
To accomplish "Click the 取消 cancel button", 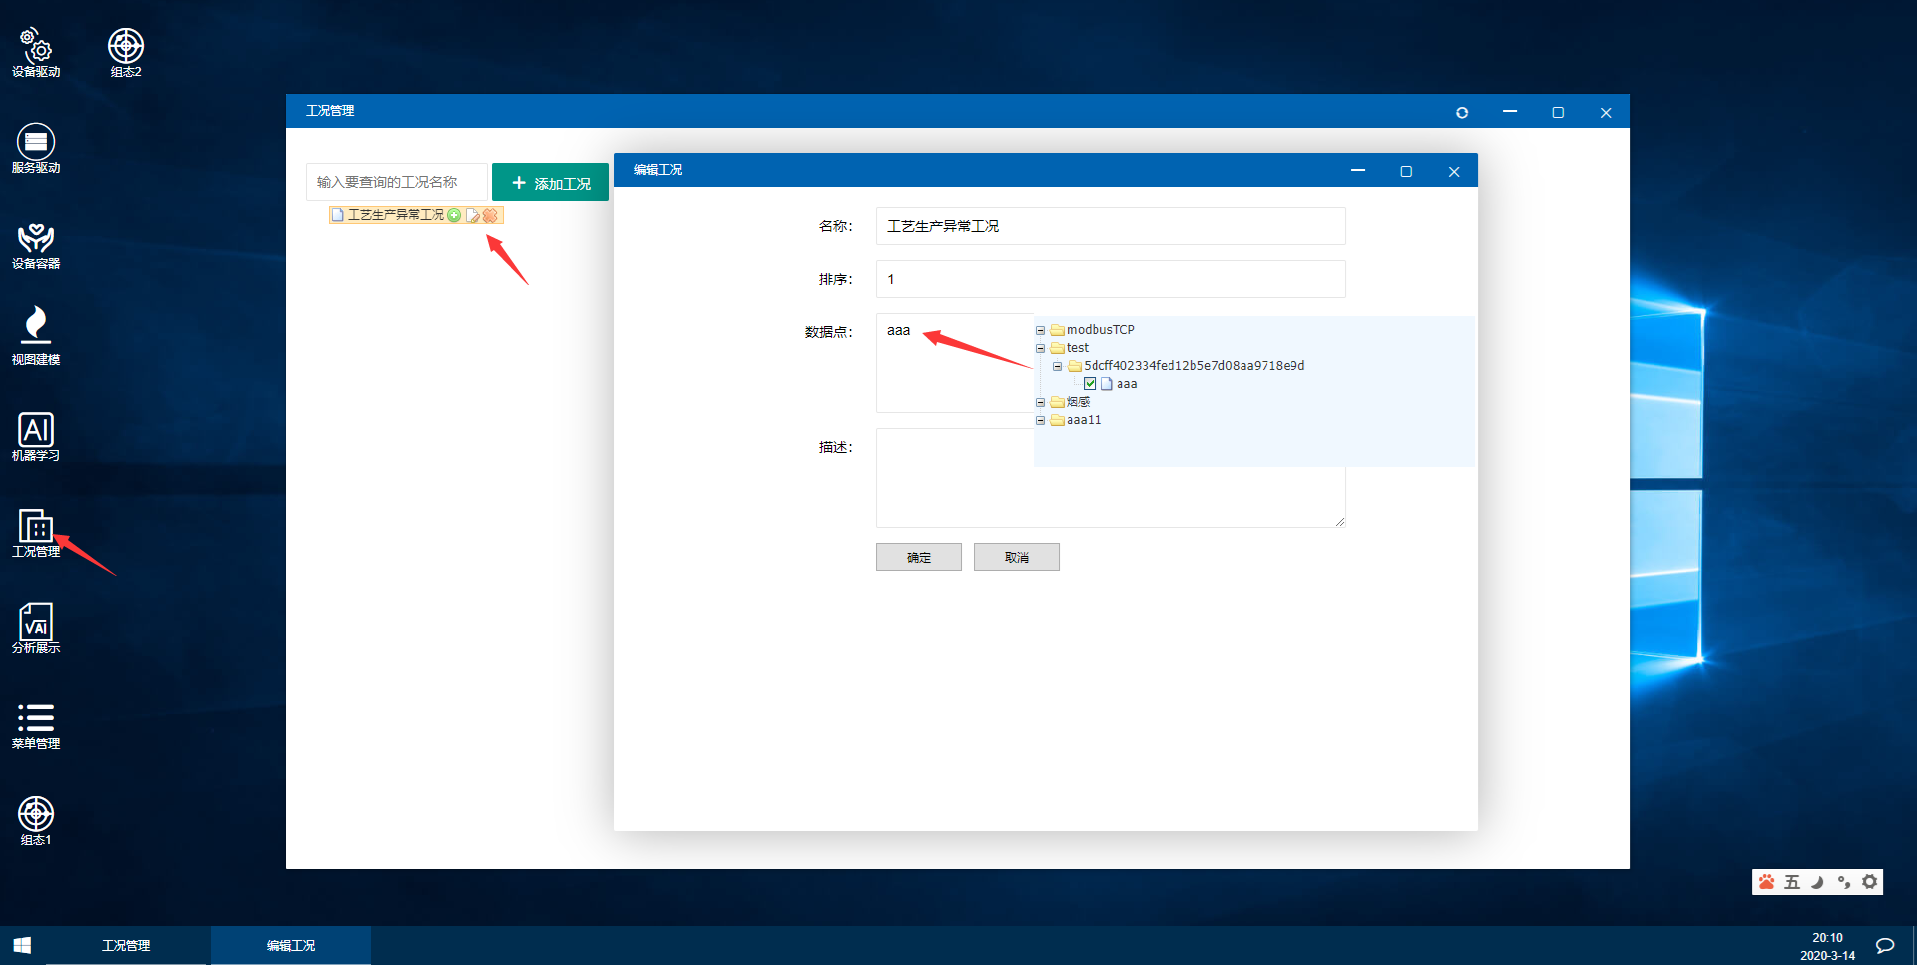I will (x=1016, y=557).
